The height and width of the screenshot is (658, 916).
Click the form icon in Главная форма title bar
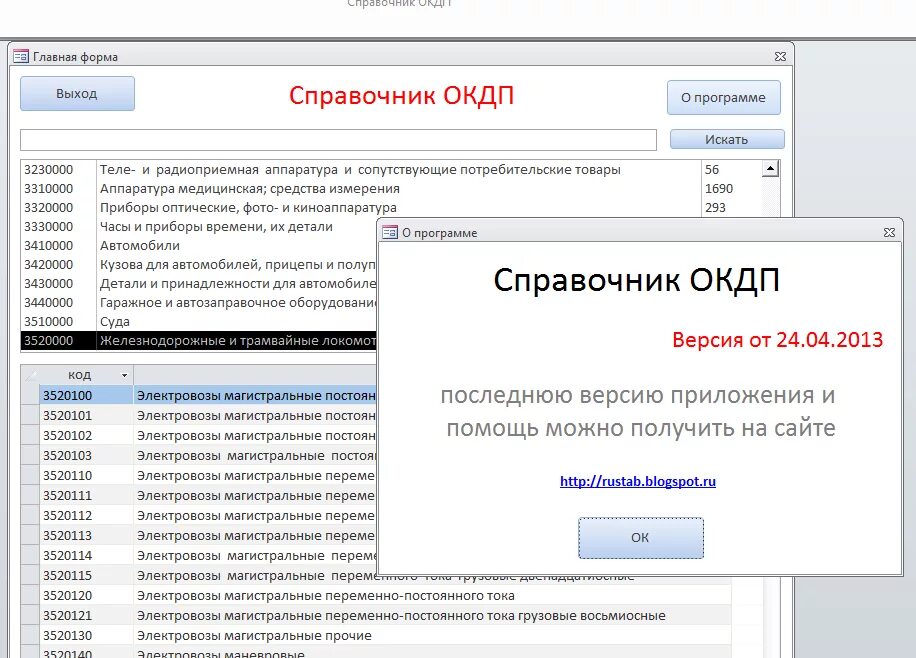(x=20, y=57)
